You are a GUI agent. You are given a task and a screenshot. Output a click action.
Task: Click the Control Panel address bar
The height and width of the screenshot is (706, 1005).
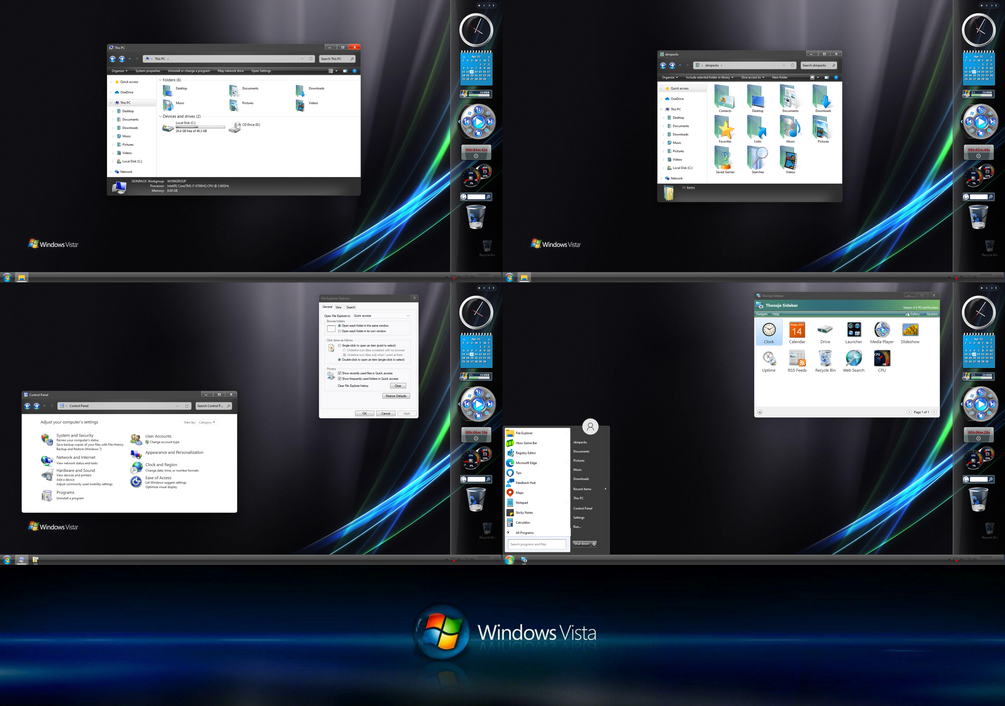[125, 406]
